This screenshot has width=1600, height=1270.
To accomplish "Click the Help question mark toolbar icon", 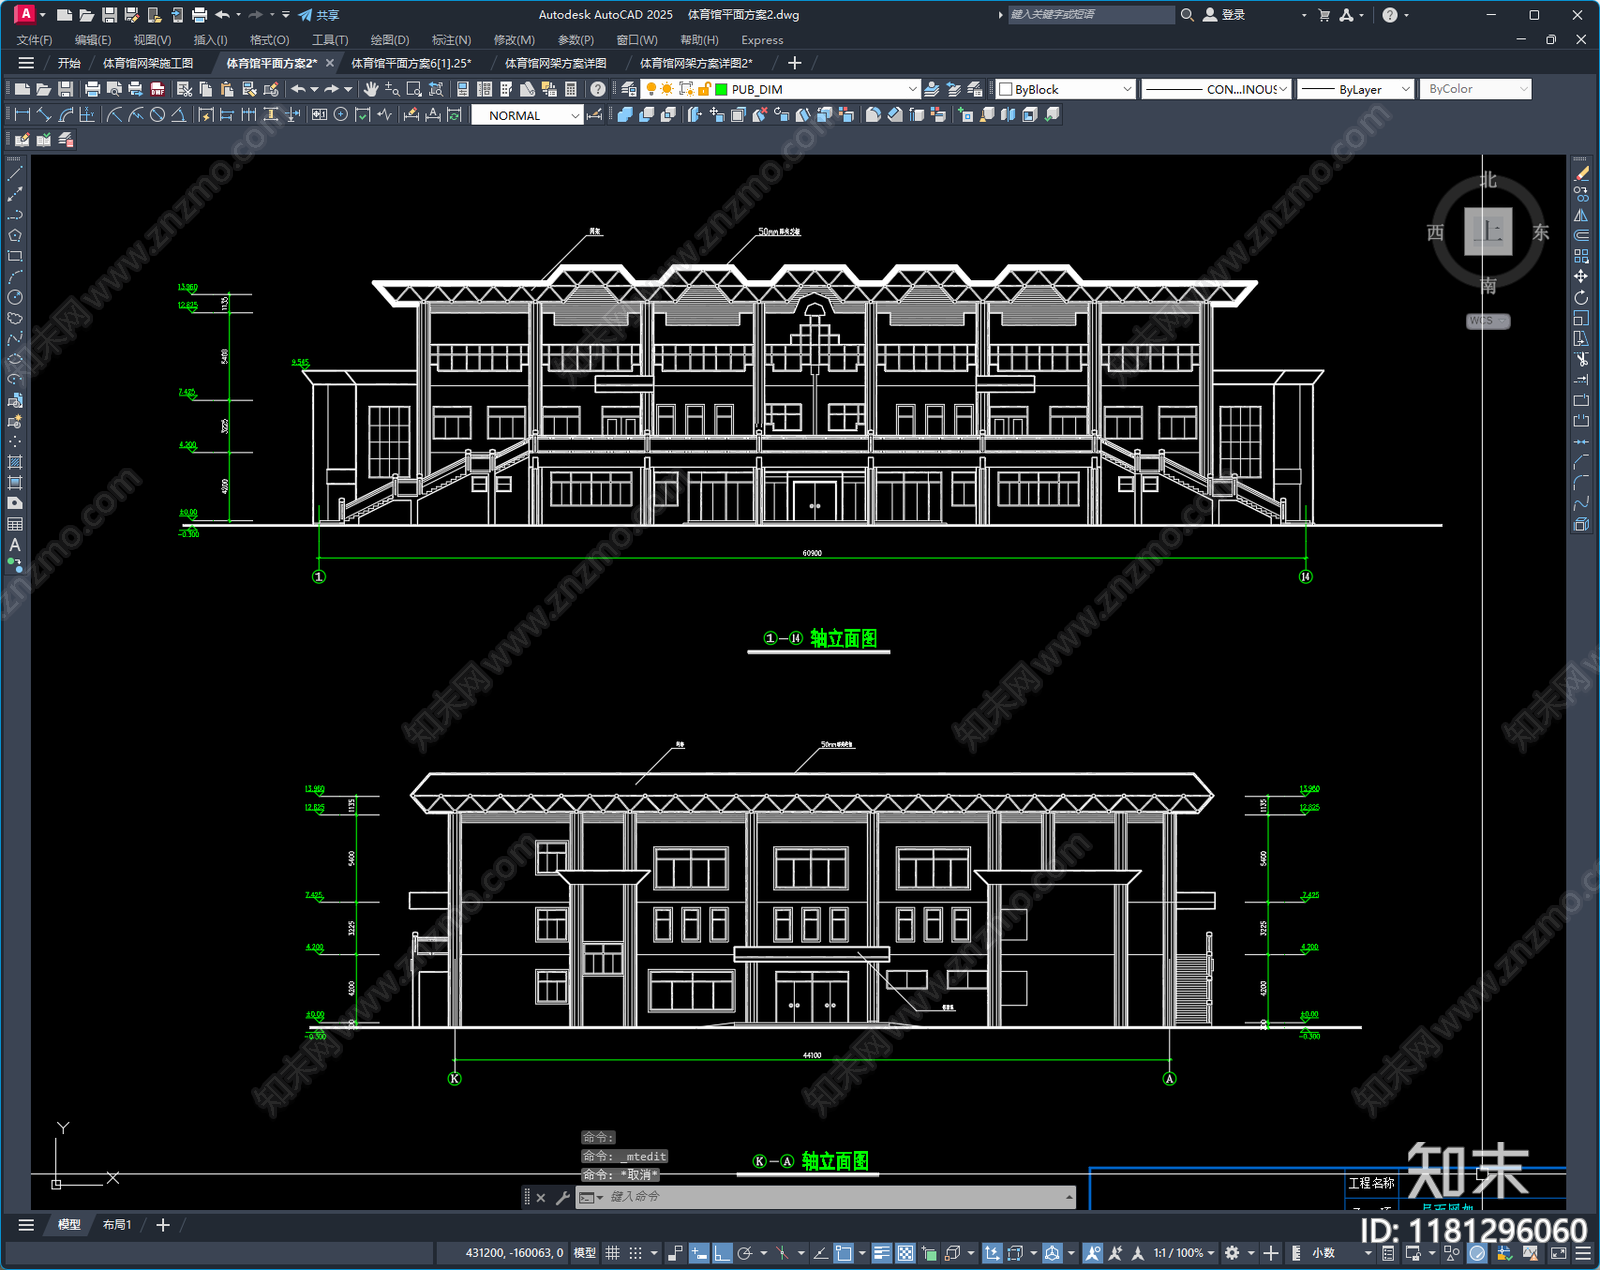I will click(598, 89).
